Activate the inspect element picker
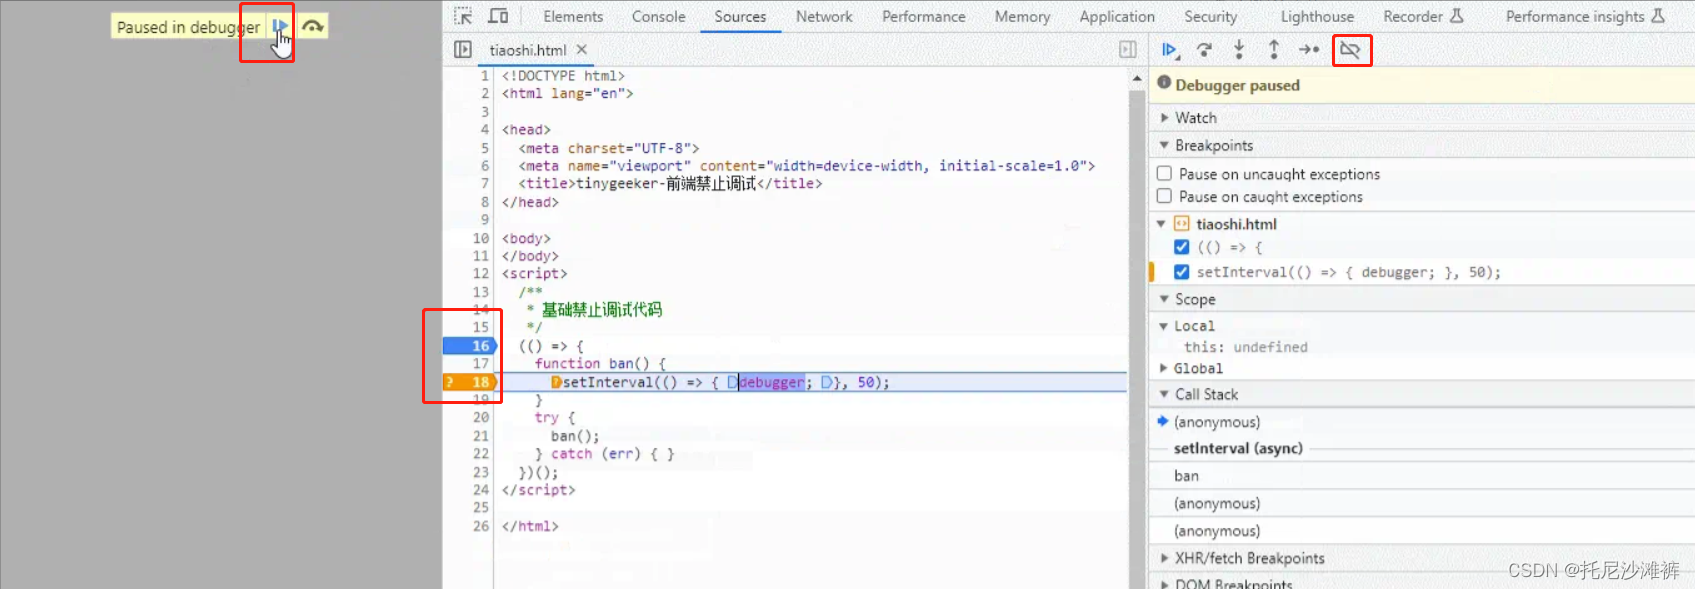The image size is (1695, 589). click(463, 16)
